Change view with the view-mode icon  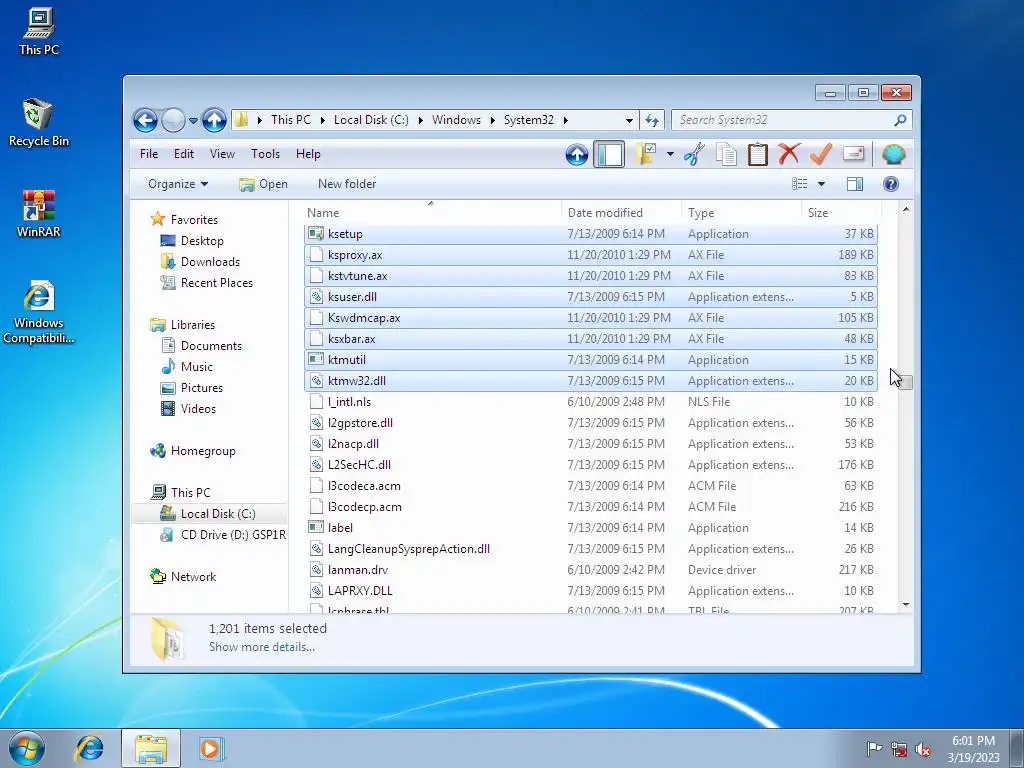(x=800, y=184)
